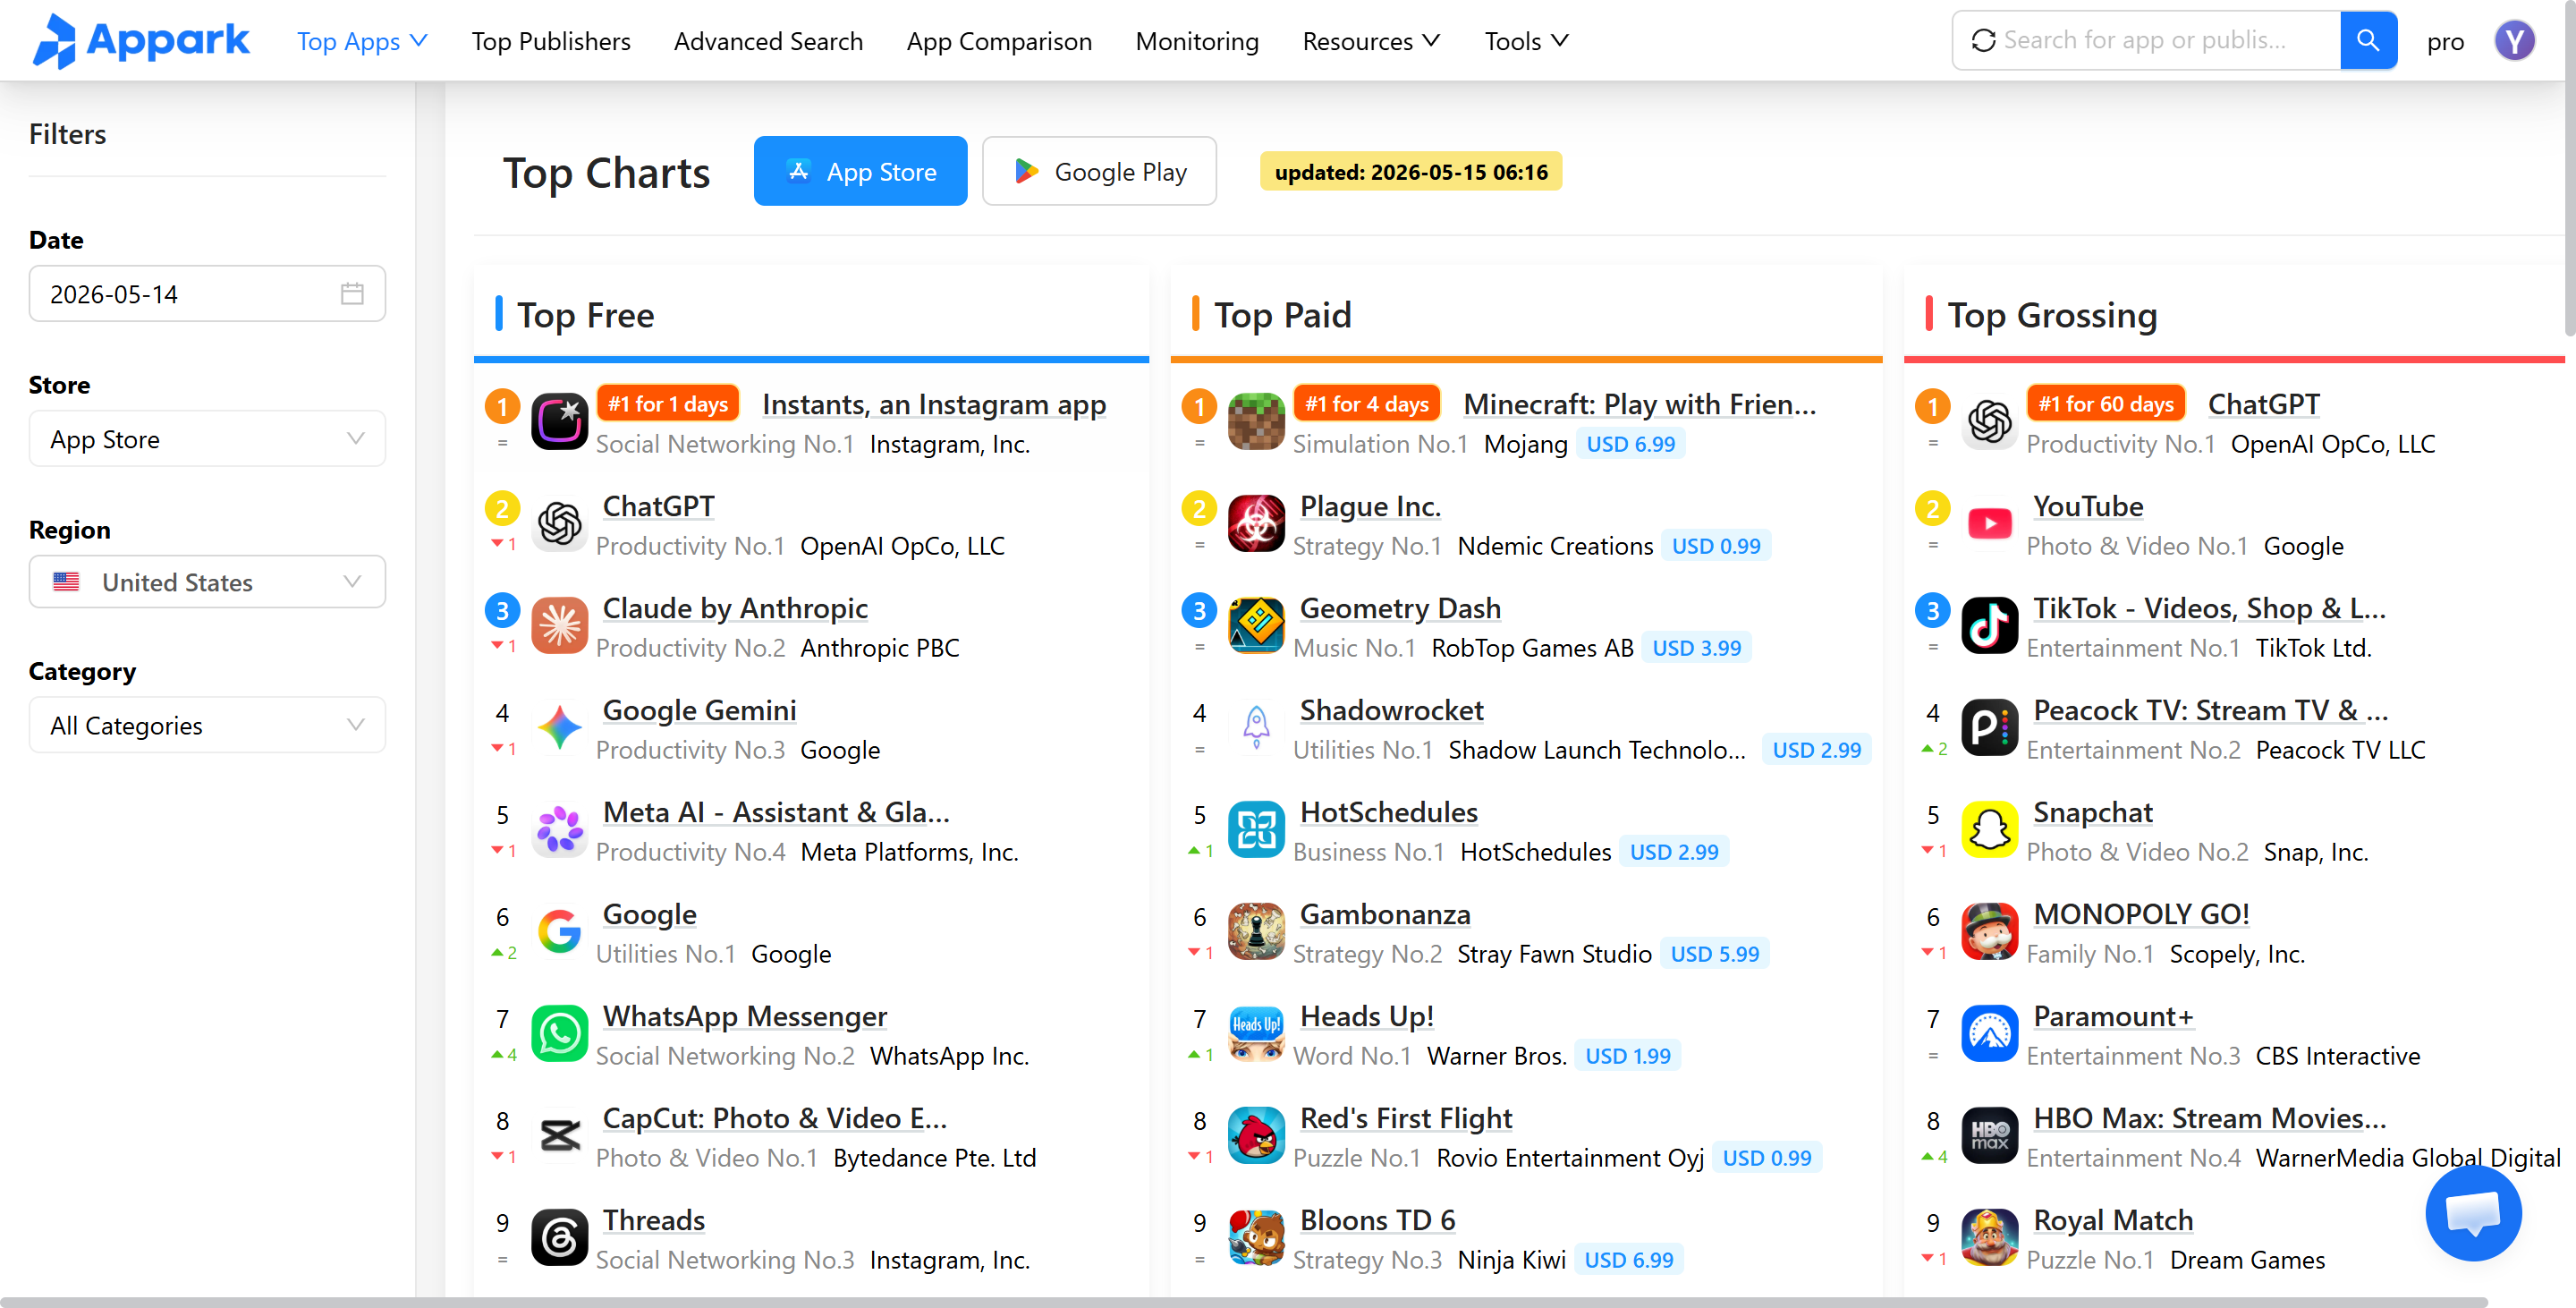Open App Comparison page
Image resolution: width=2576 pixels, height=1308 pixels.
click(999, 41)
